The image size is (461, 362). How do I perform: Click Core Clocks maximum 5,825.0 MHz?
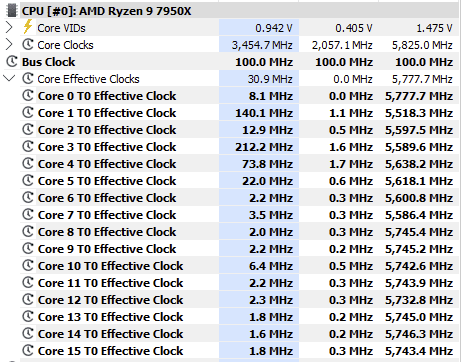click(x=422, y=45)
